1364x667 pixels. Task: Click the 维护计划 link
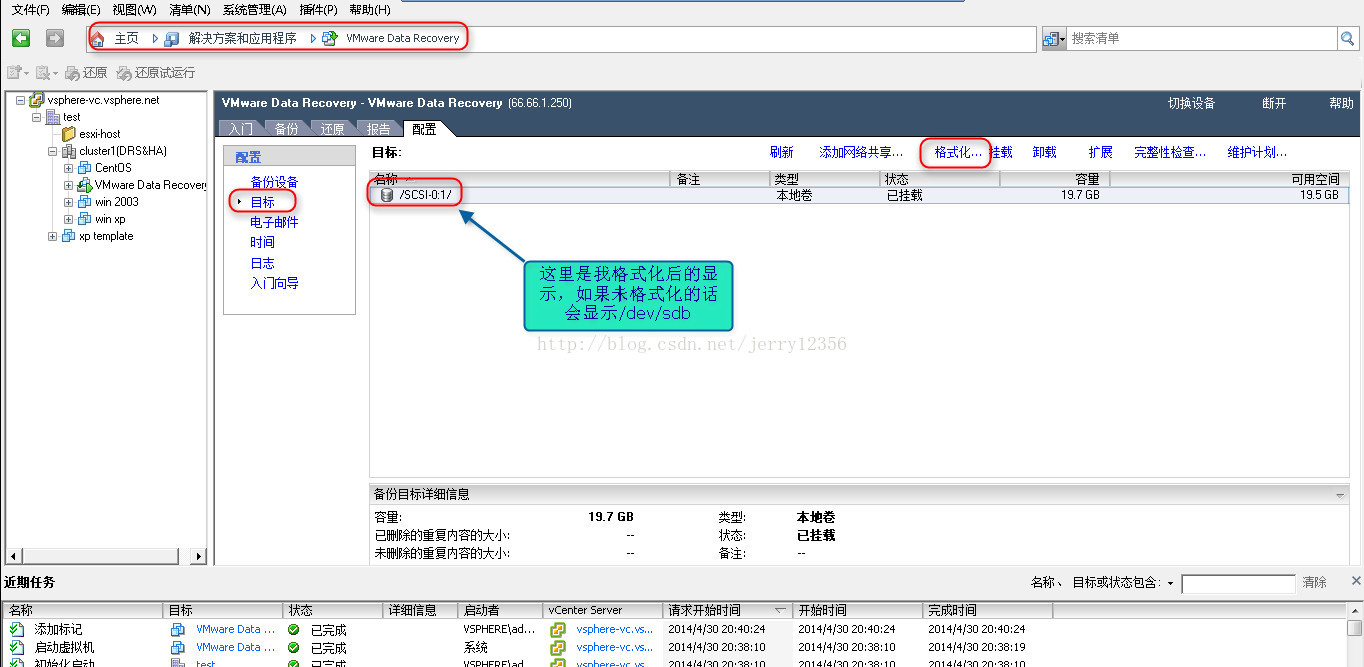1257,152
